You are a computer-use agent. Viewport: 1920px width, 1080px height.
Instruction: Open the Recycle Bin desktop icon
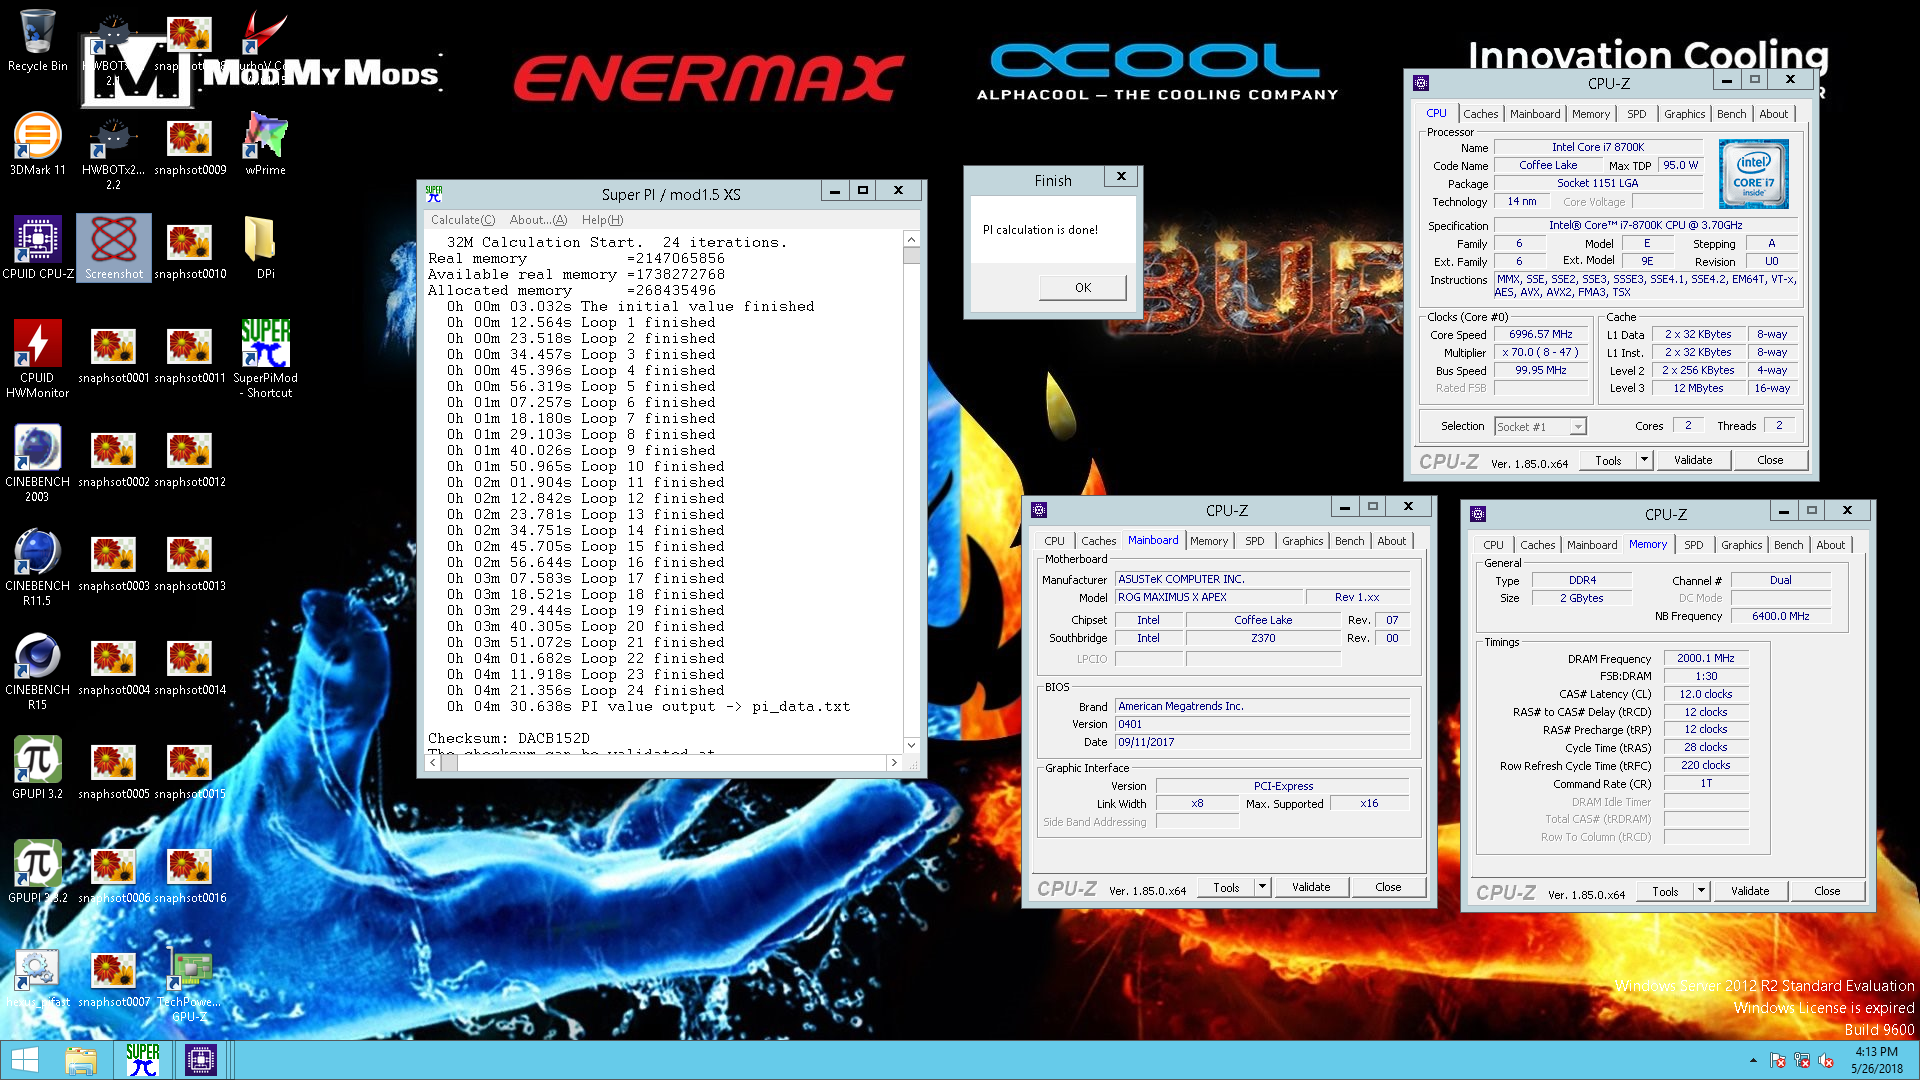click(37, 40)
